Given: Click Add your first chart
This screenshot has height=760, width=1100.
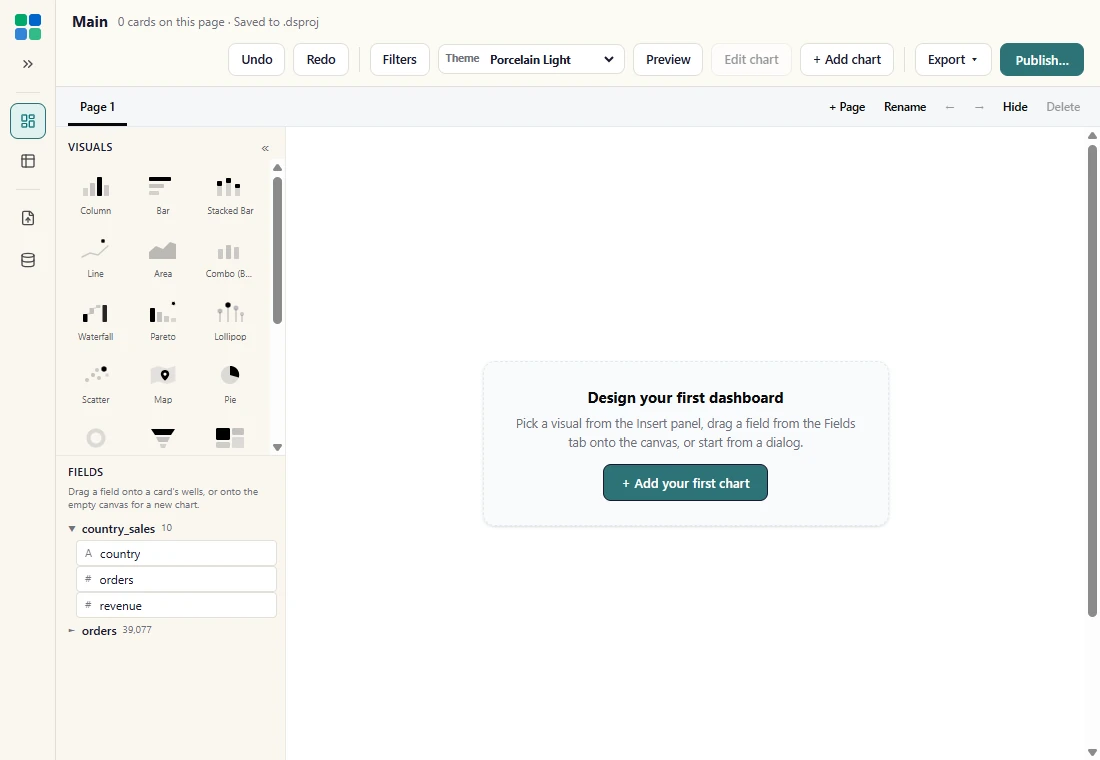Looking at the screenshot, I should tap(685, 483).
